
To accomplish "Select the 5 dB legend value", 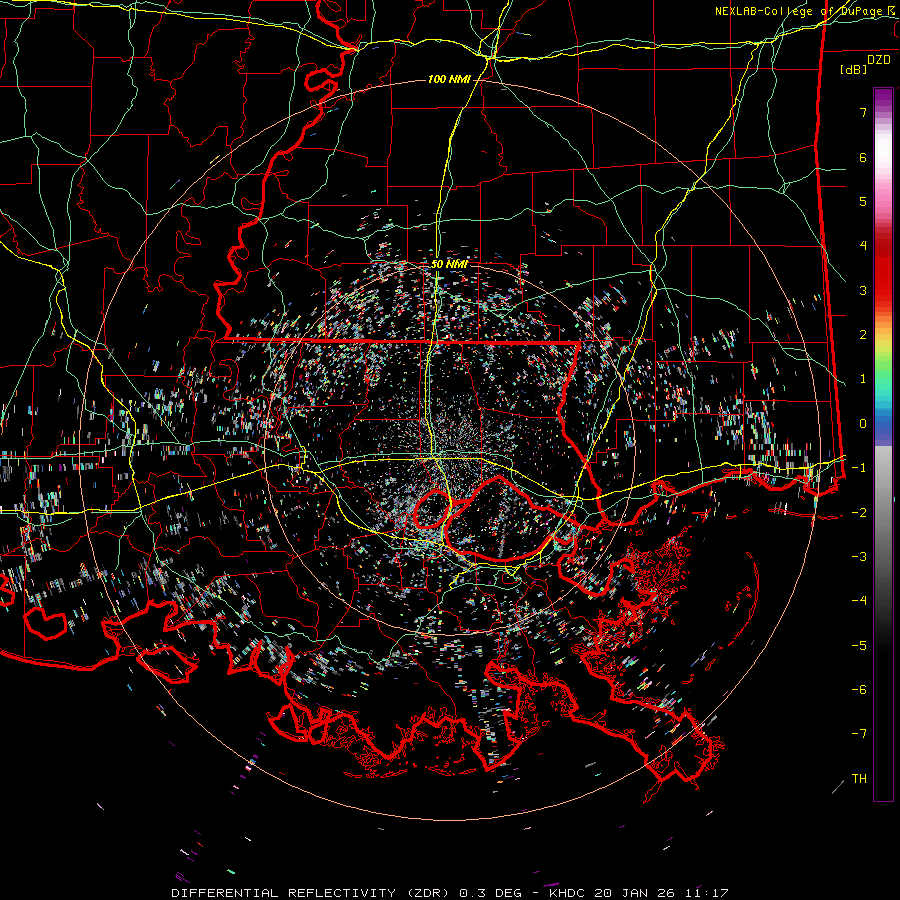I will (863, 201).
